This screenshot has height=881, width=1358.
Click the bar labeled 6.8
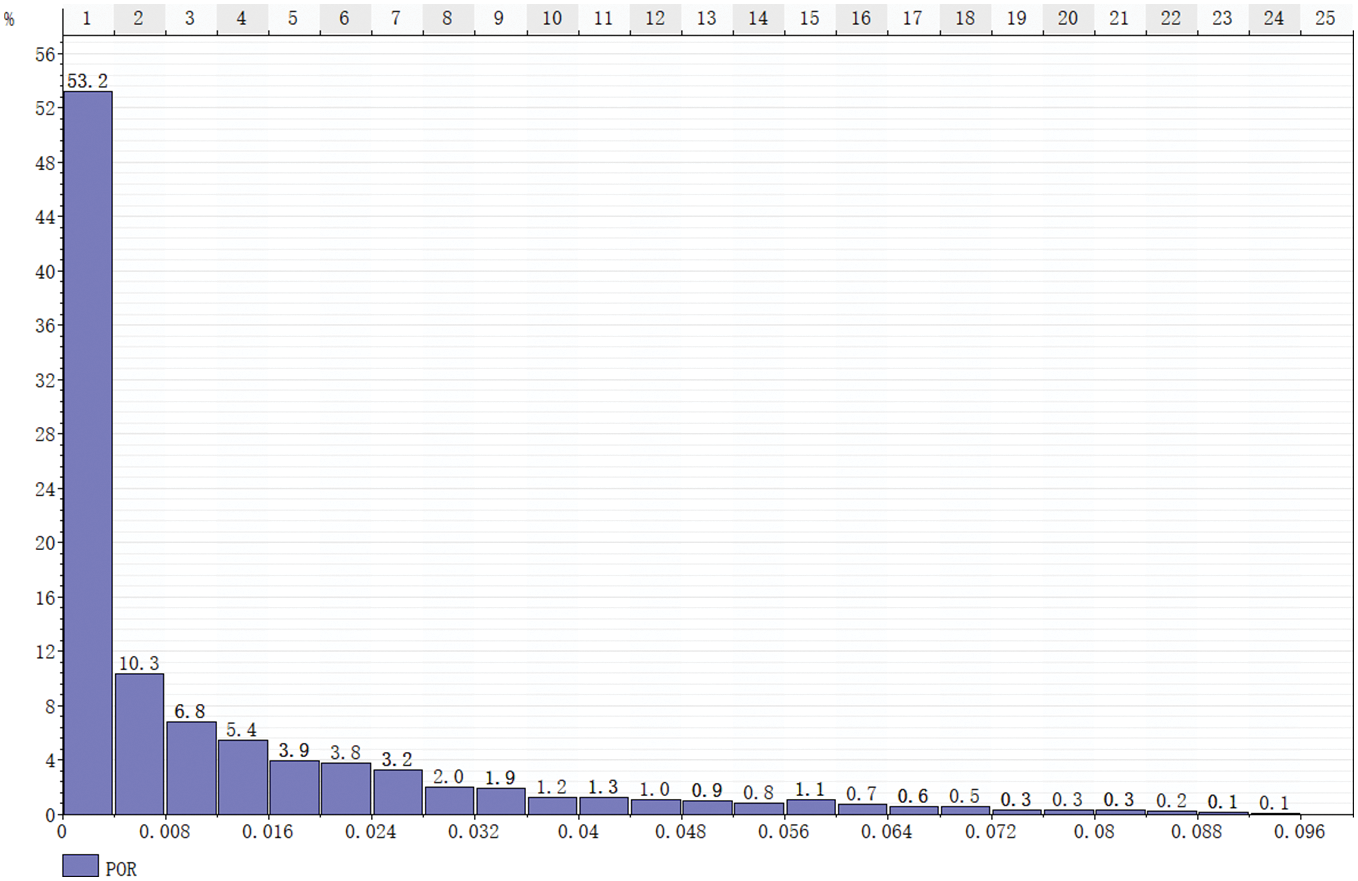[191, 768]
